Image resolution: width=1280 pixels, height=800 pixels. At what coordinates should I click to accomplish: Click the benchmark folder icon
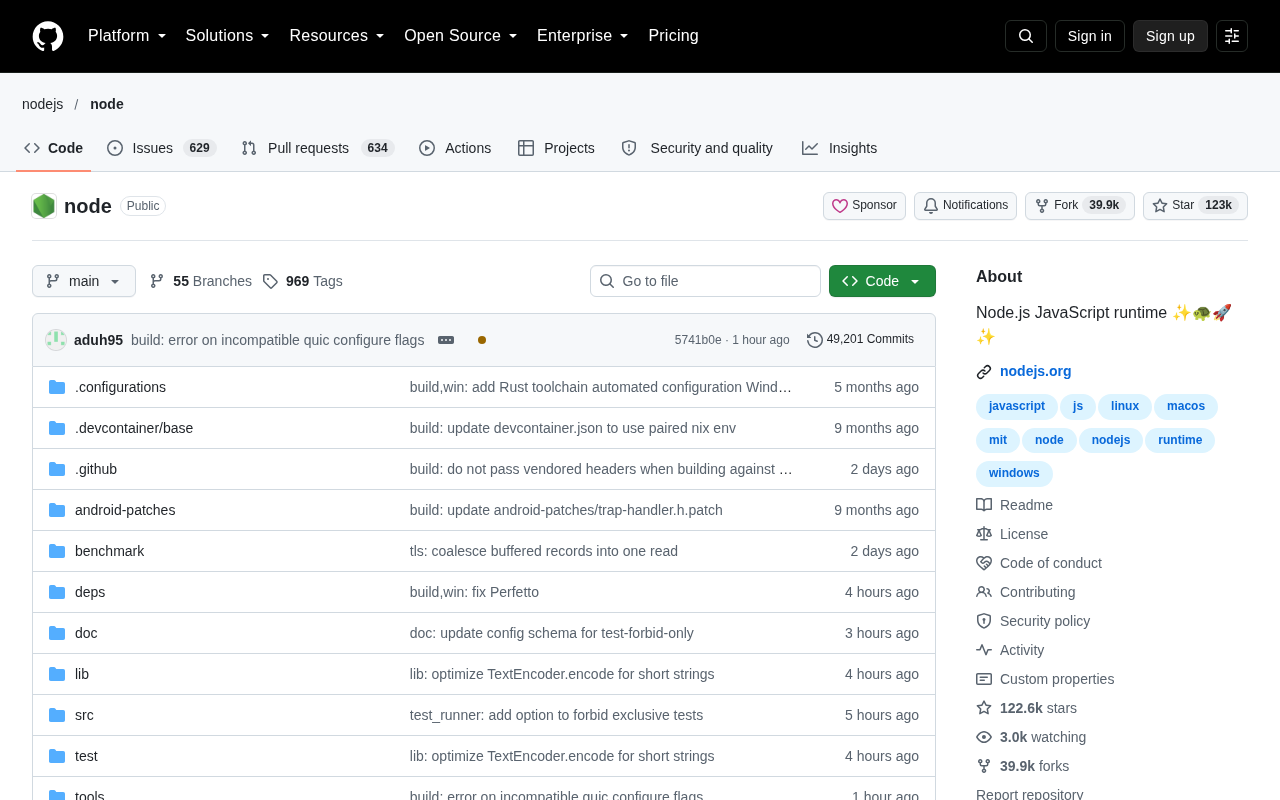[57, 551]
